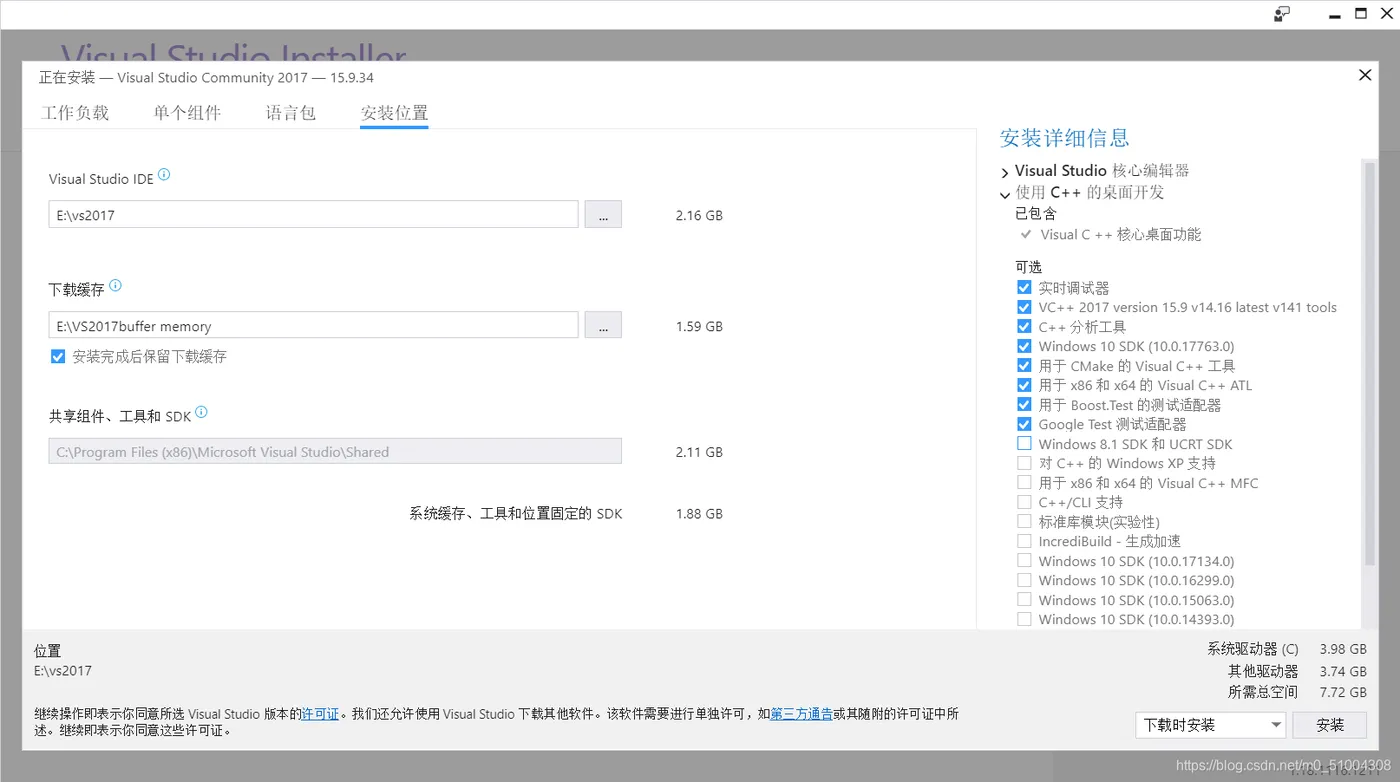Click the 2.11 GB shared components size
Image resolution: width=1400 pixels, height=782 pixels.
[699, 452]
